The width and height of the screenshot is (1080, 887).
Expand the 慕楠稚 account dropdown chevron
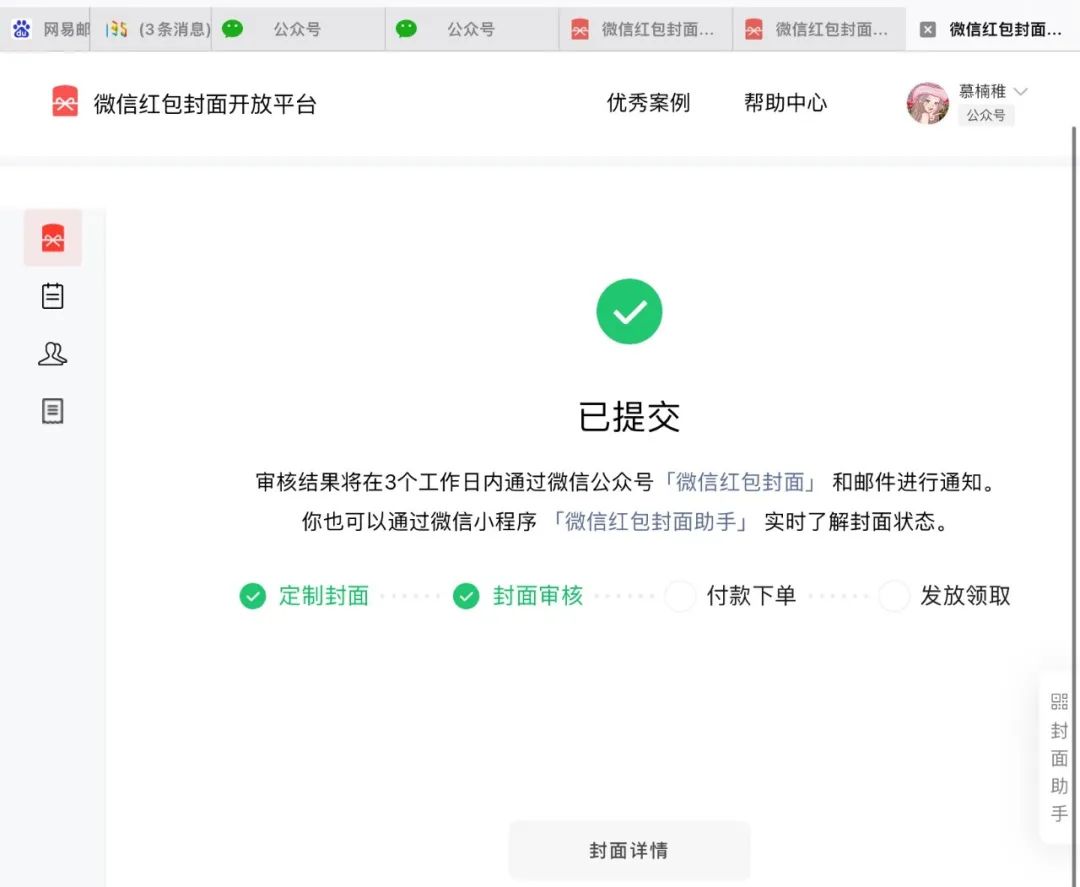click(1021, 91)
